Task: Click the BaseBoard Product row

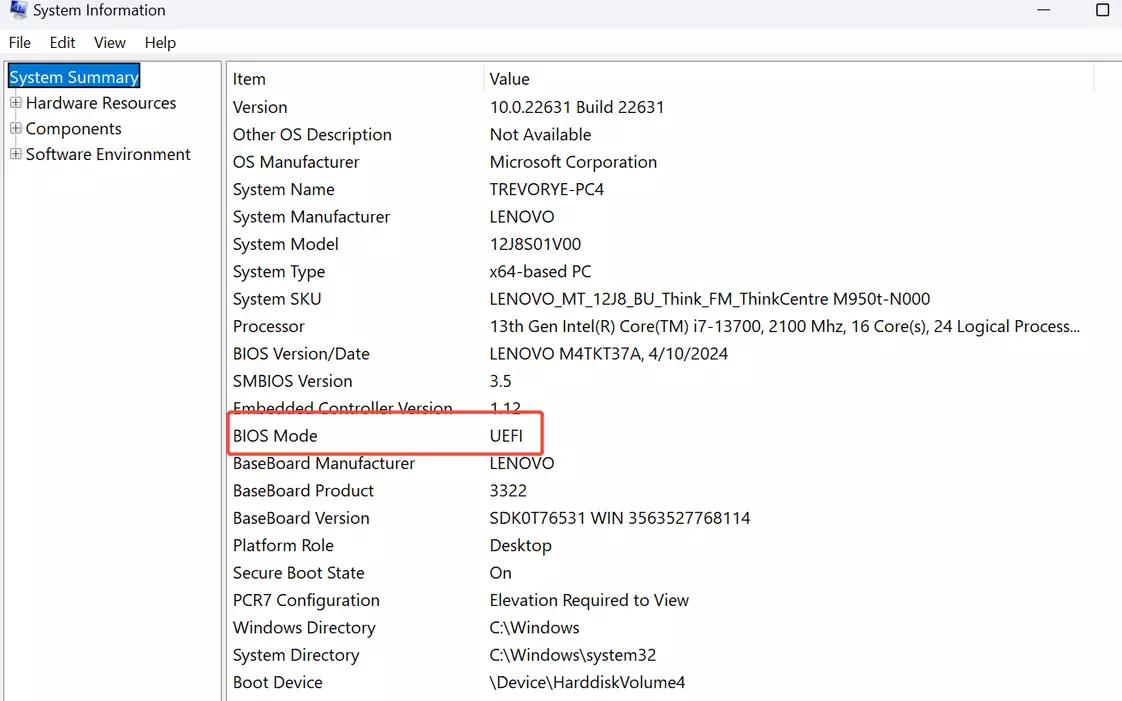Action: tap(303, 491)
